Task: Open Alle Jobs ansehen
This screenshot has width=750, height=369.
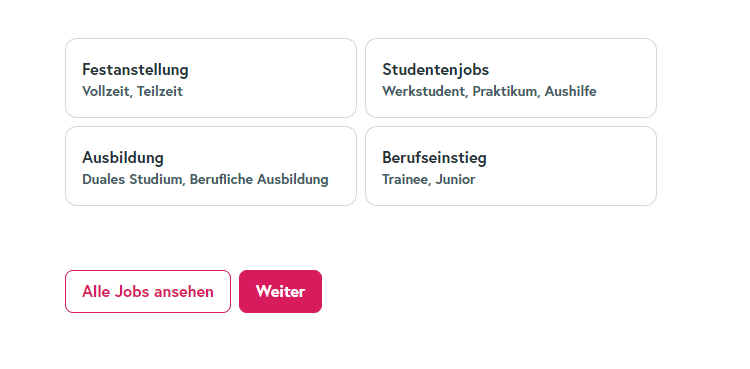Action: [148, 291]
